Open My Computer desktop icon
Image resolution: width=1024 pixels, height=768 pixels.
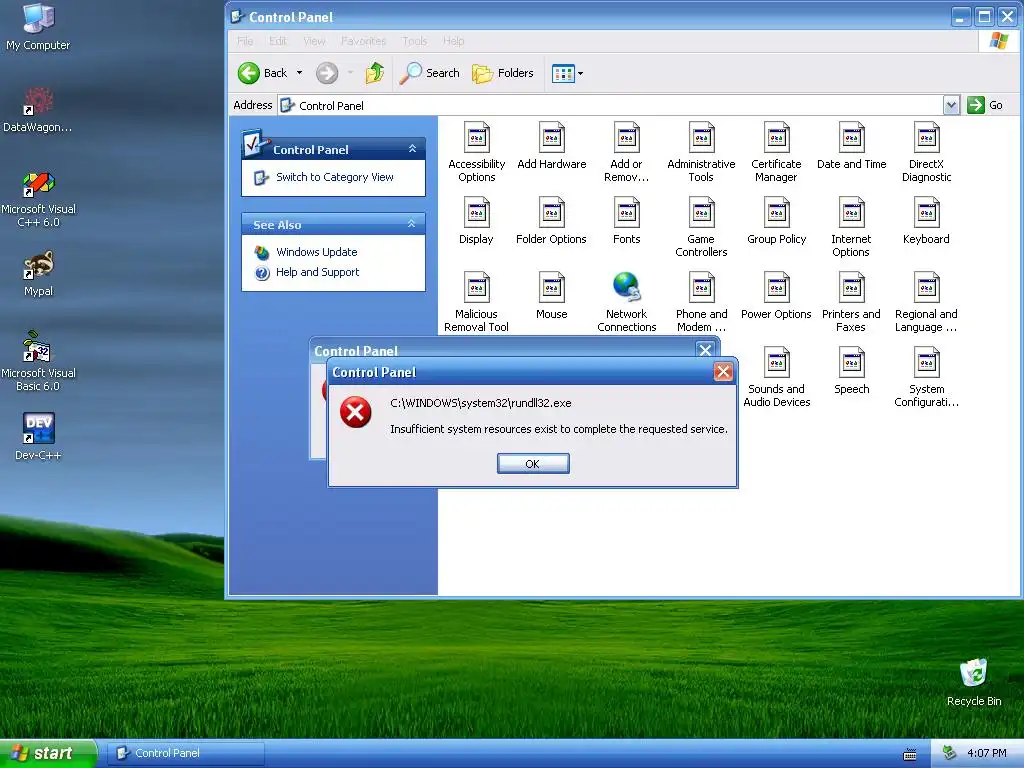coord(38,27)
